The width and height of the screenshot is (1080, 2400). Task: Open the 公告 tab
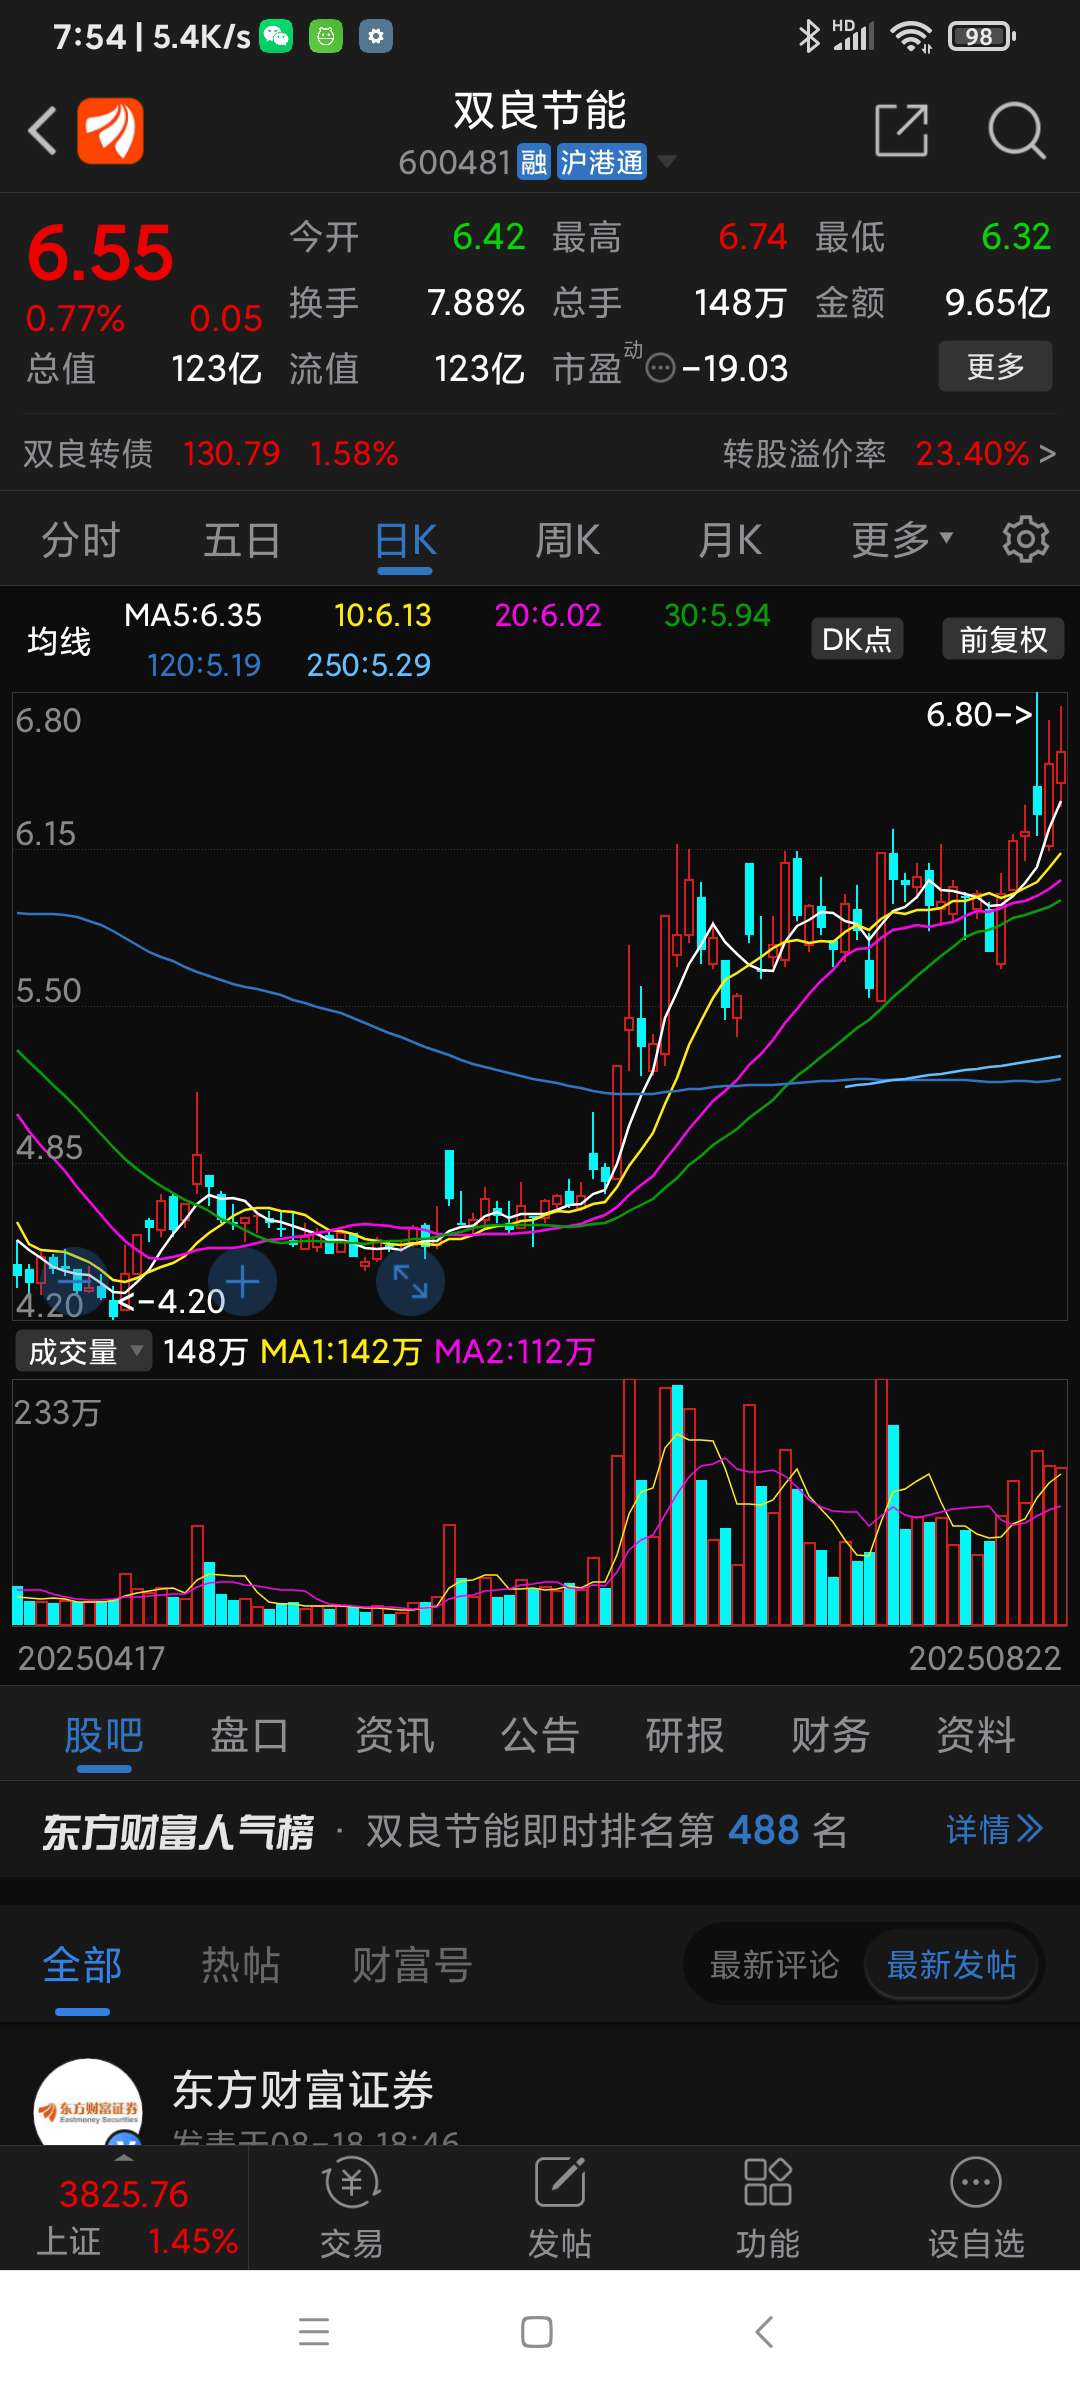540,1735
